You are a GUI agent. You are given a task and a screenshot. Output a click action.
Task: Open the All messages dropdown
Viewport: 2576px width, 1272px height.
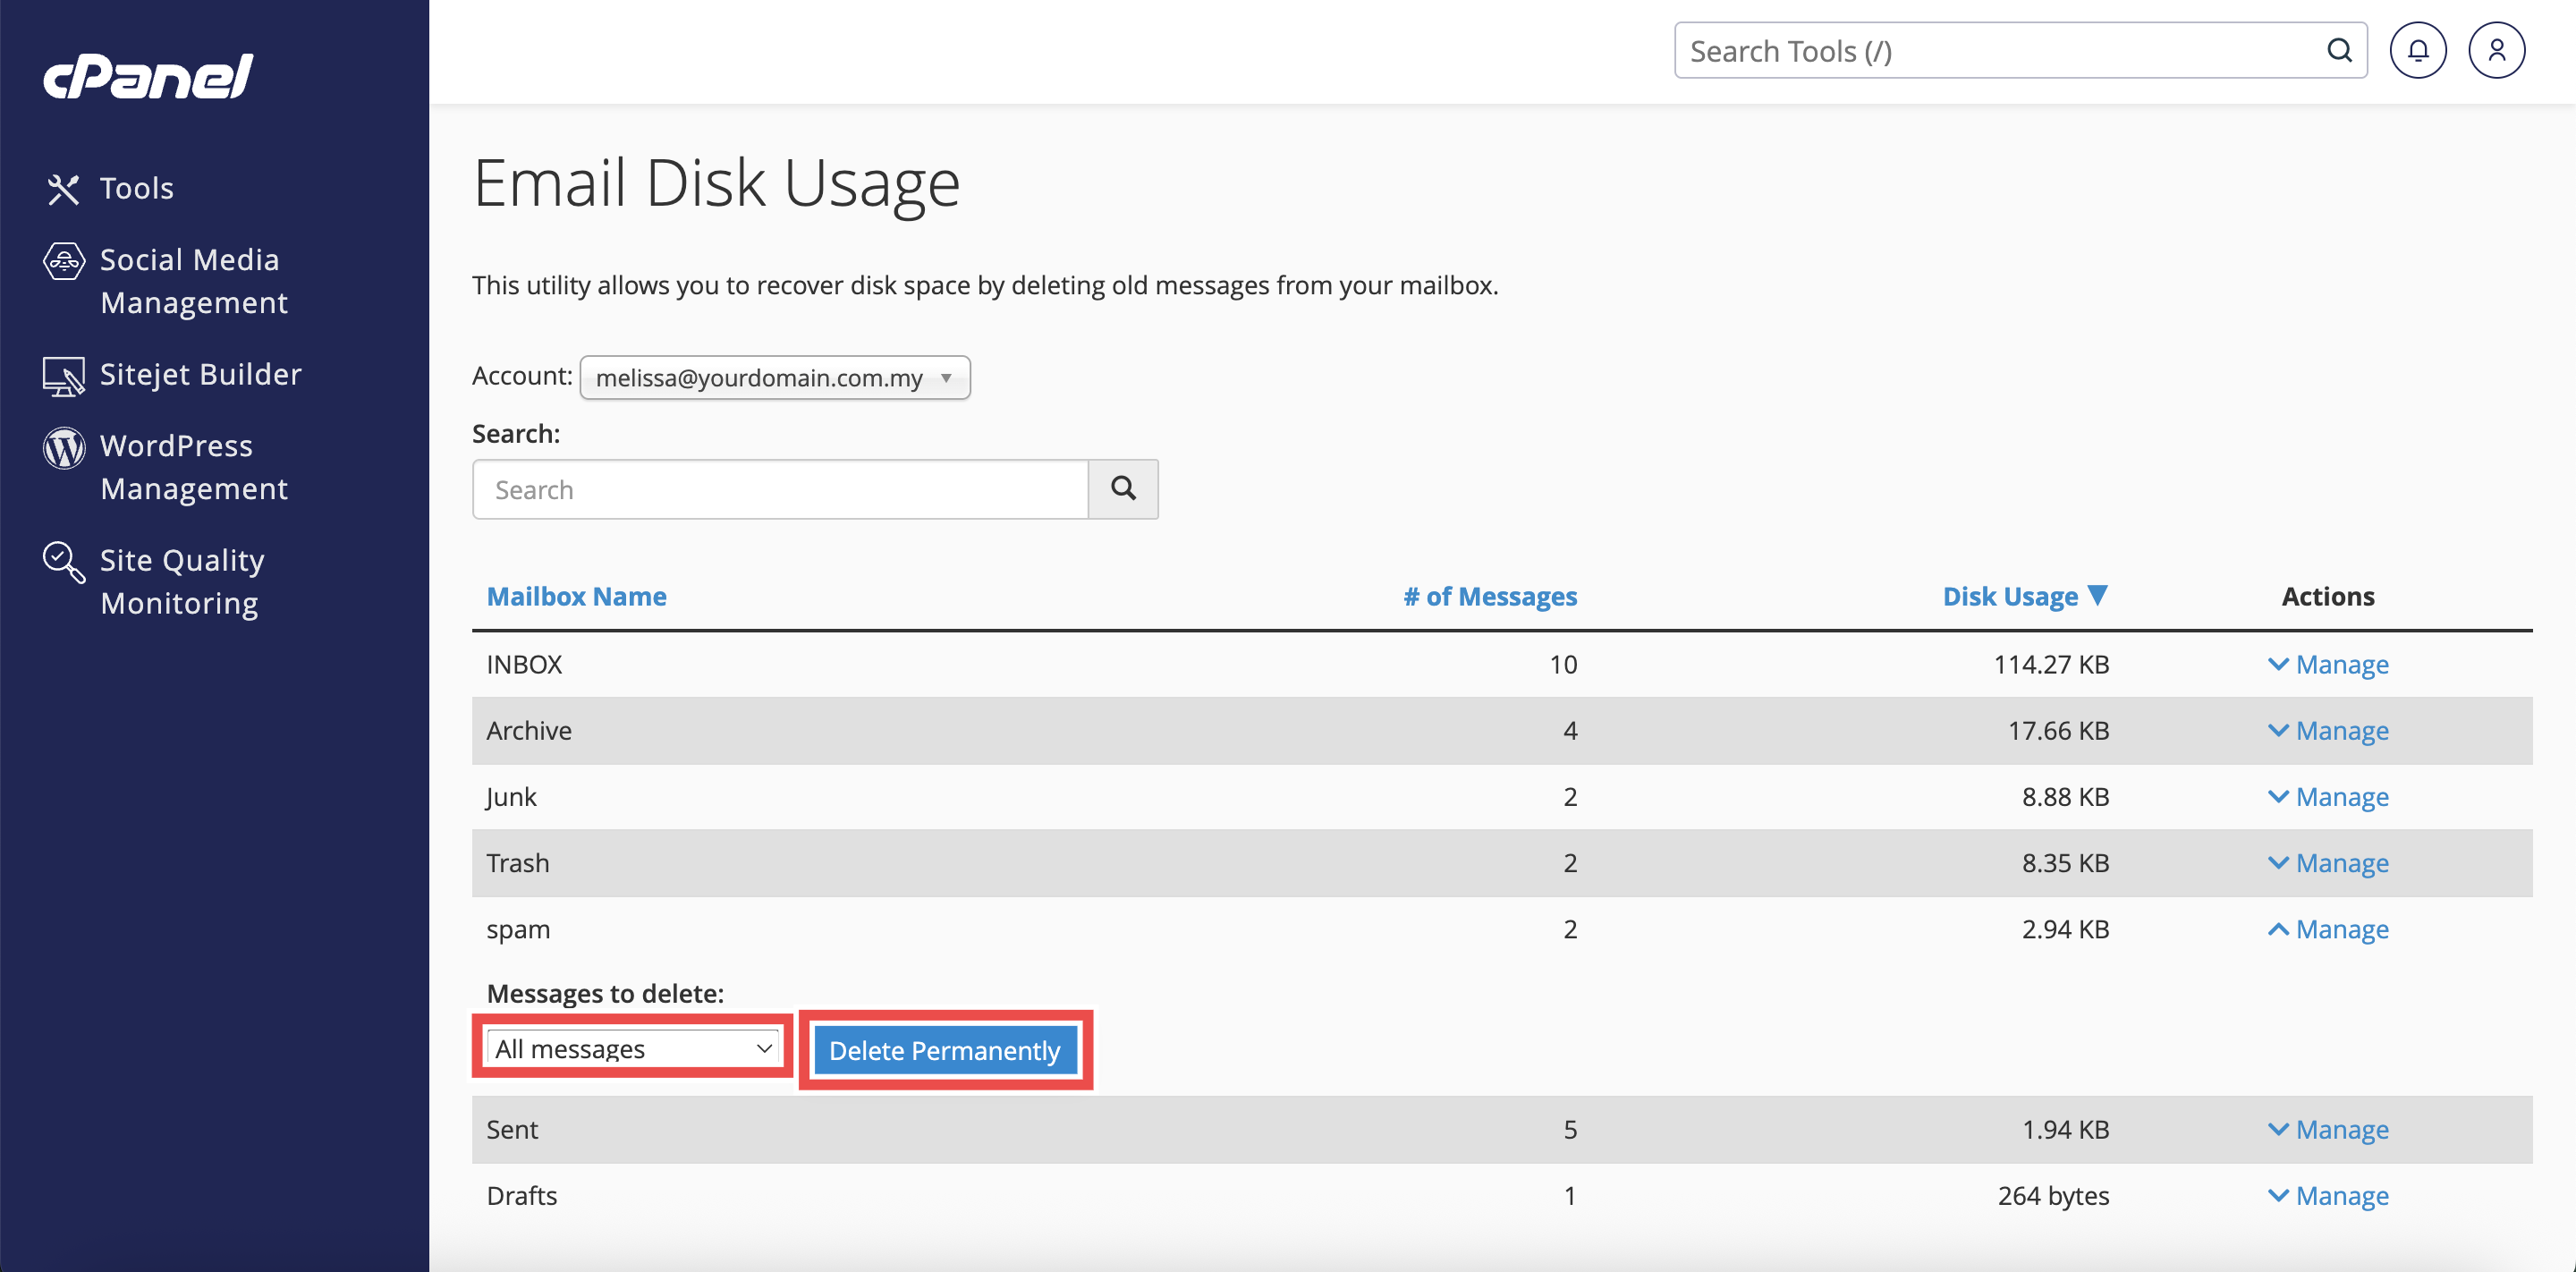633,1048
